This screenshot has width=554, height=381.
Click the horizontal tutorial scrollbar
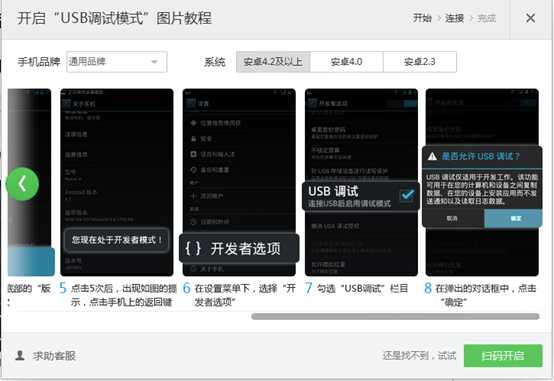395,316
